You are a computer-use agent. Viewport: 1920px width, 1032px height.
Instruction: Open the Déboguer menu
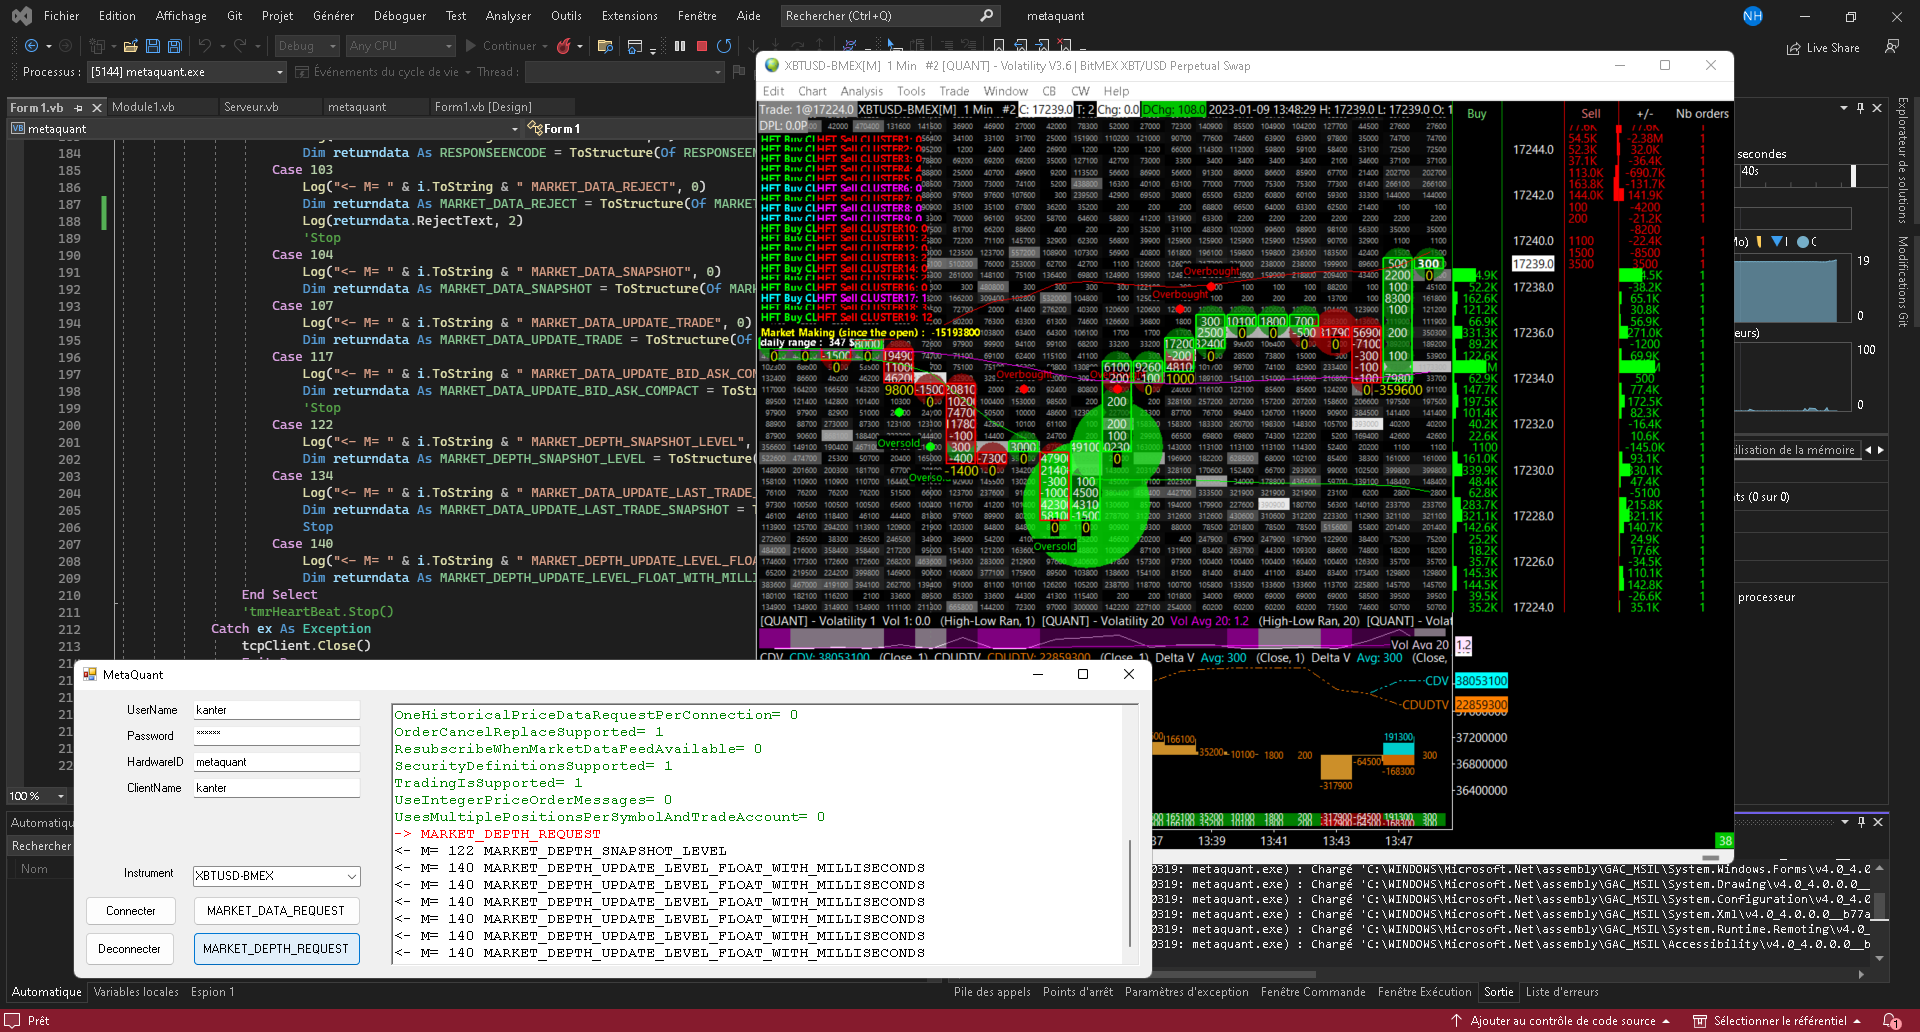tap(399, 16)
